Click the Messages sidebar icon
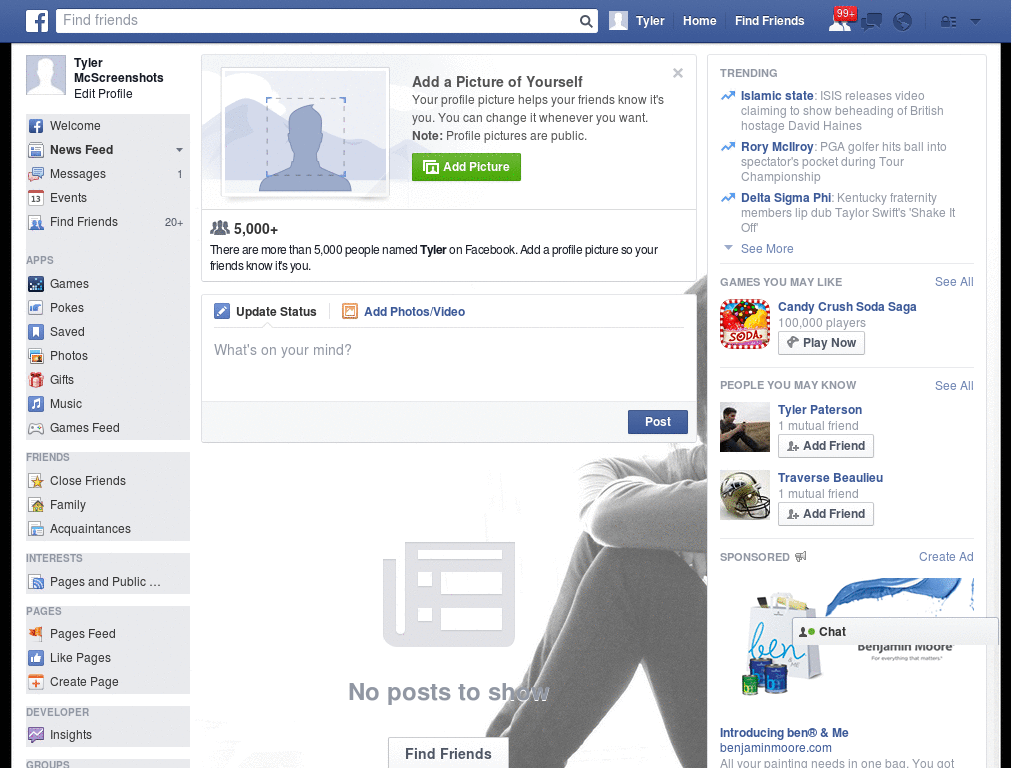Viewport: 1024px width, 768px height. [36, 174]
